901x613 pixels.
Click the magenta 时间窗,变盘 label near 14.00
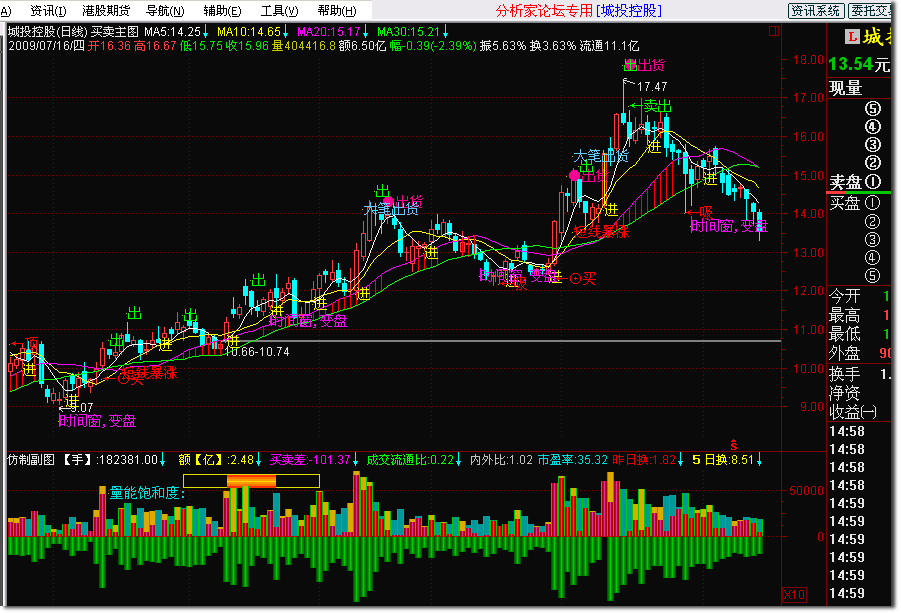point(728,226)
